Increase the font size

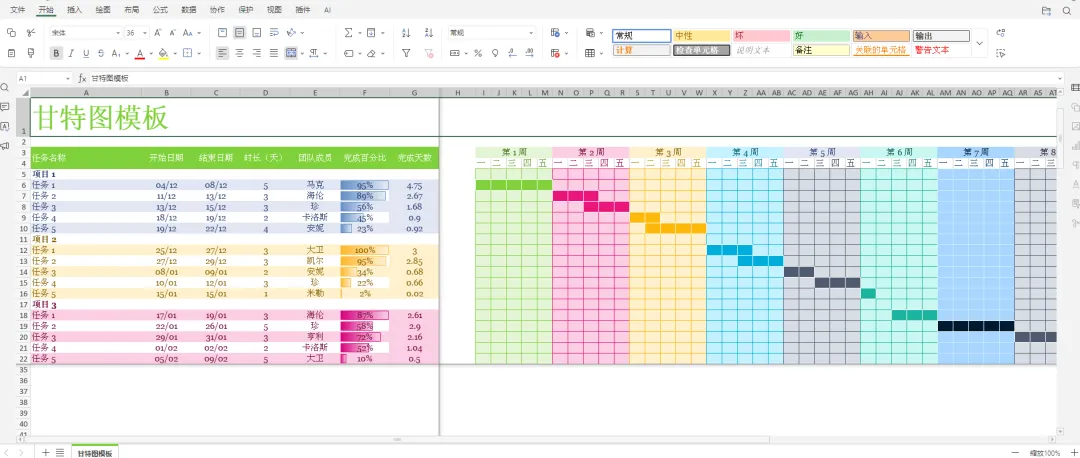tap(158, 32)
